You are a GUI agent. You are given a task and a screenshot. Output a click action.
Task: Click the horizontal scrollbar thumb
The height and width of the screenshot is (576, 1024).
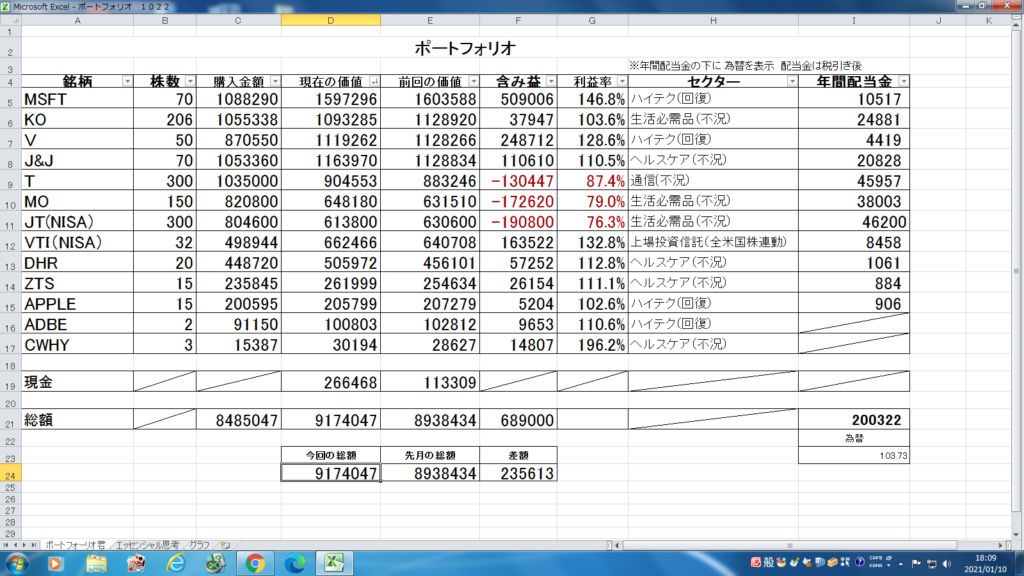tap(790, 545)
